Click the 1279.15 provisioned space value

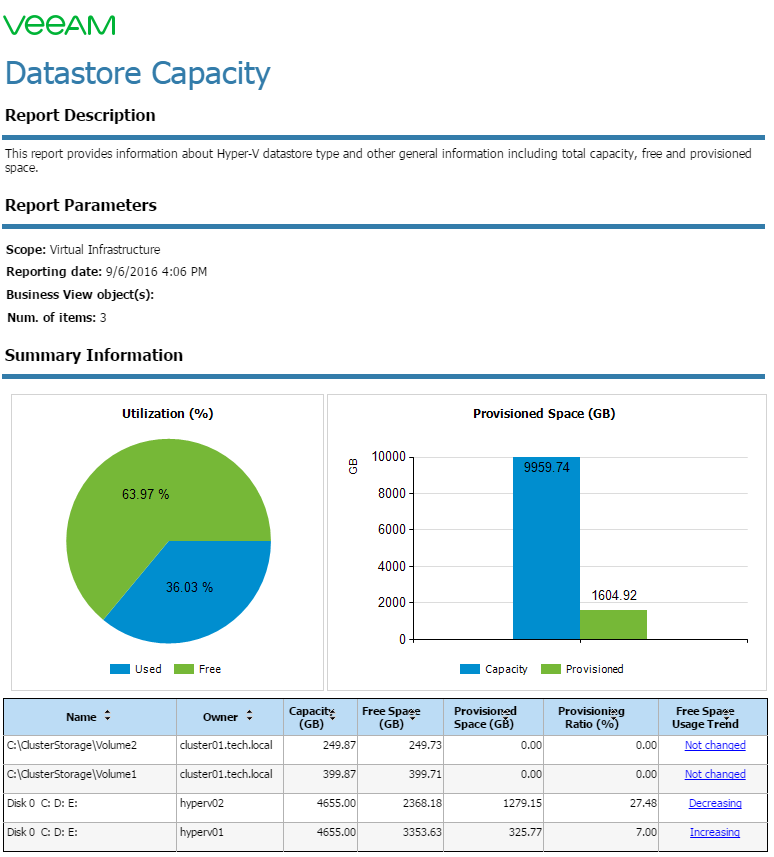pyautogui.click(x=522, y=803)
